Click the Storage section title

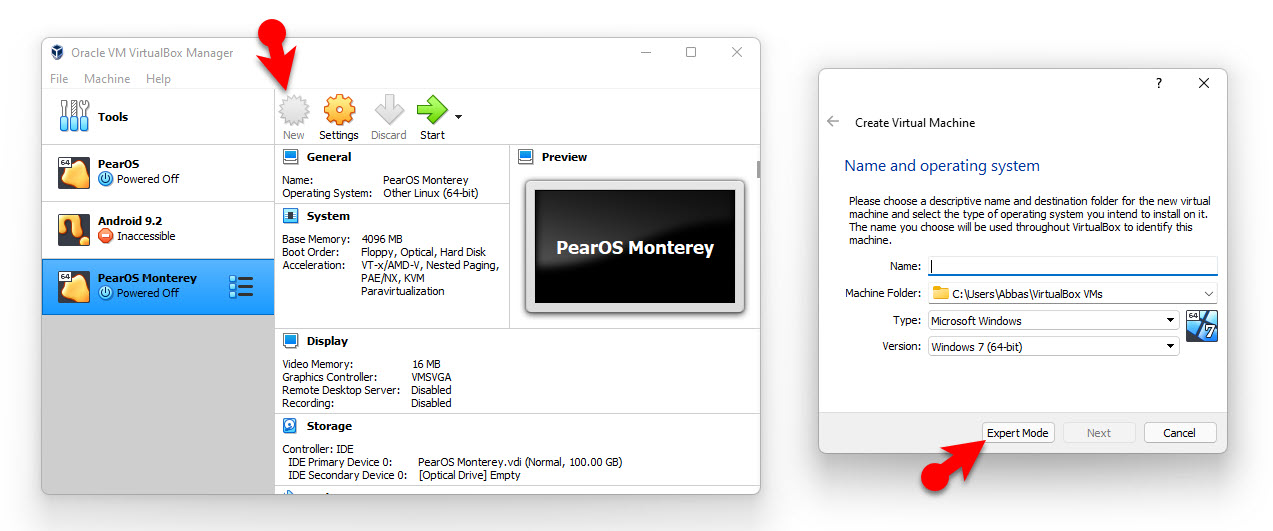329,426
